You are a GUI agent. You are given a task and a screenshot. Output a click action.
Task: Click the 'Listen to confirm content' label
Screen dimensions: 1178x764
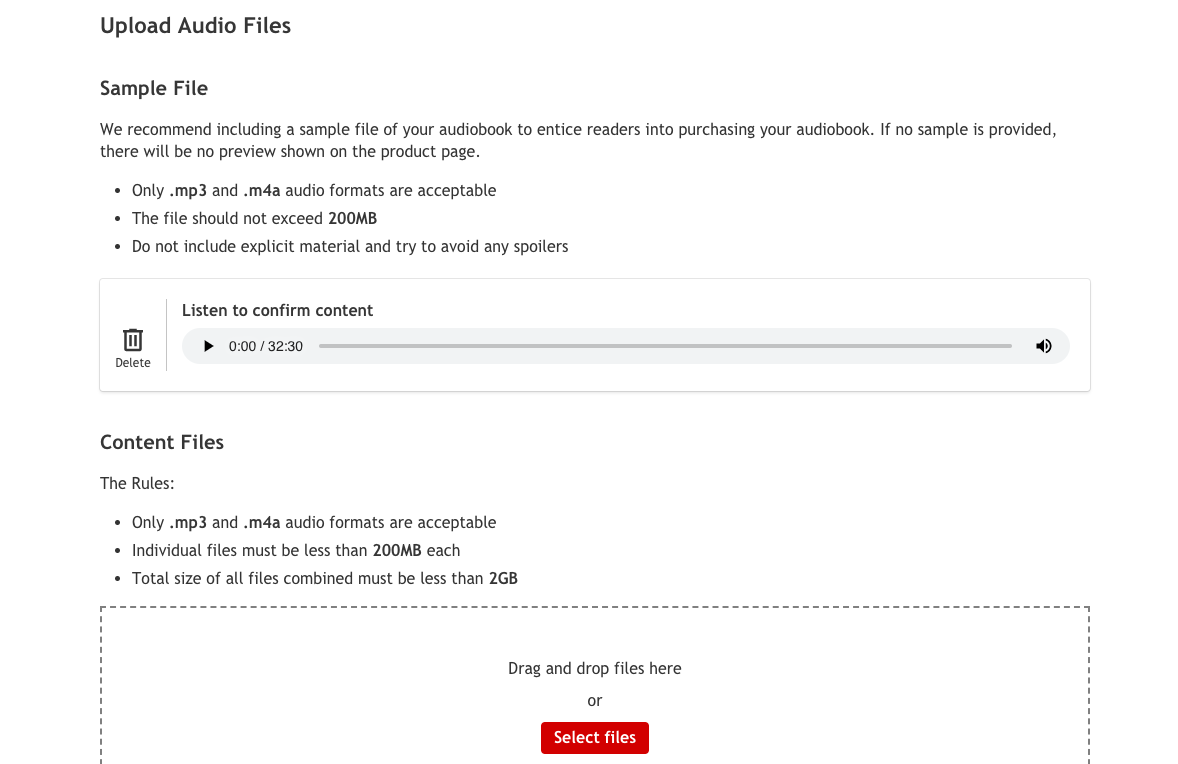coord(277,310)
